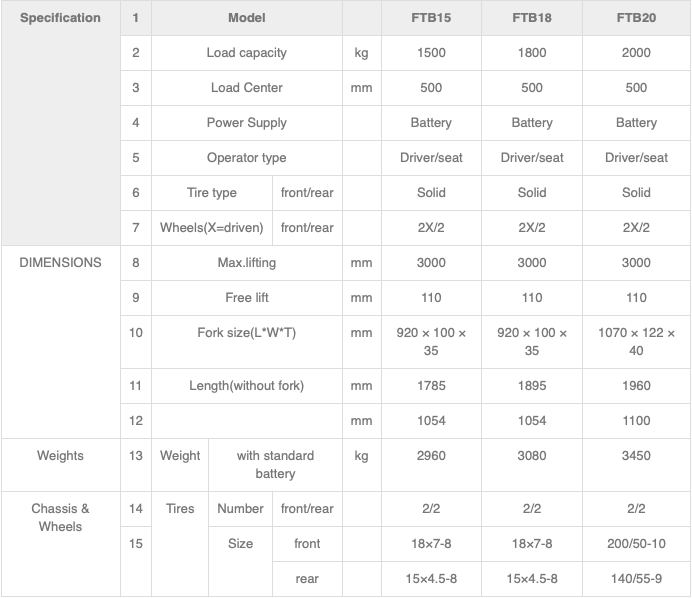Select the Fork size(L*W*T) label
The height and width of the screenshot is (598, 692).
point(247,333)
